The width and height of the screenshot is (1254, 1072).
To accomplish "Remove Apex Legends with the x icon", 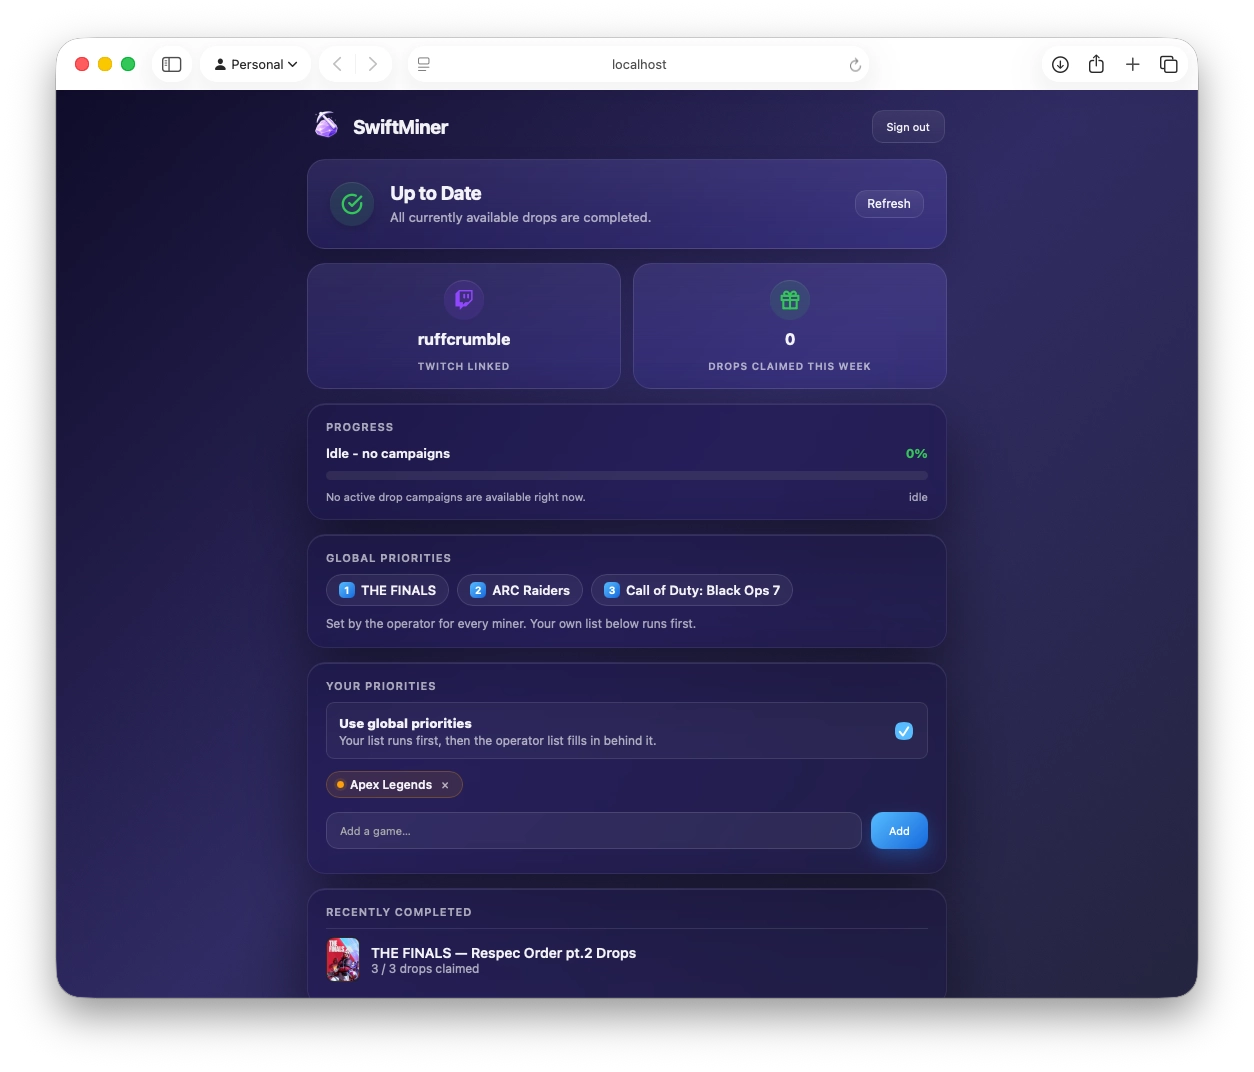I will (445, 785).
